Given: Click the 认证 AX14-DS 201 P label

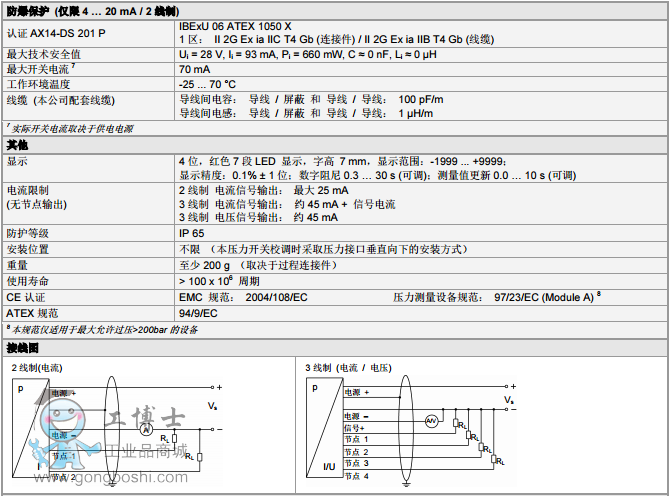Looking at the screenshot, I should click(x=56, y=33).
